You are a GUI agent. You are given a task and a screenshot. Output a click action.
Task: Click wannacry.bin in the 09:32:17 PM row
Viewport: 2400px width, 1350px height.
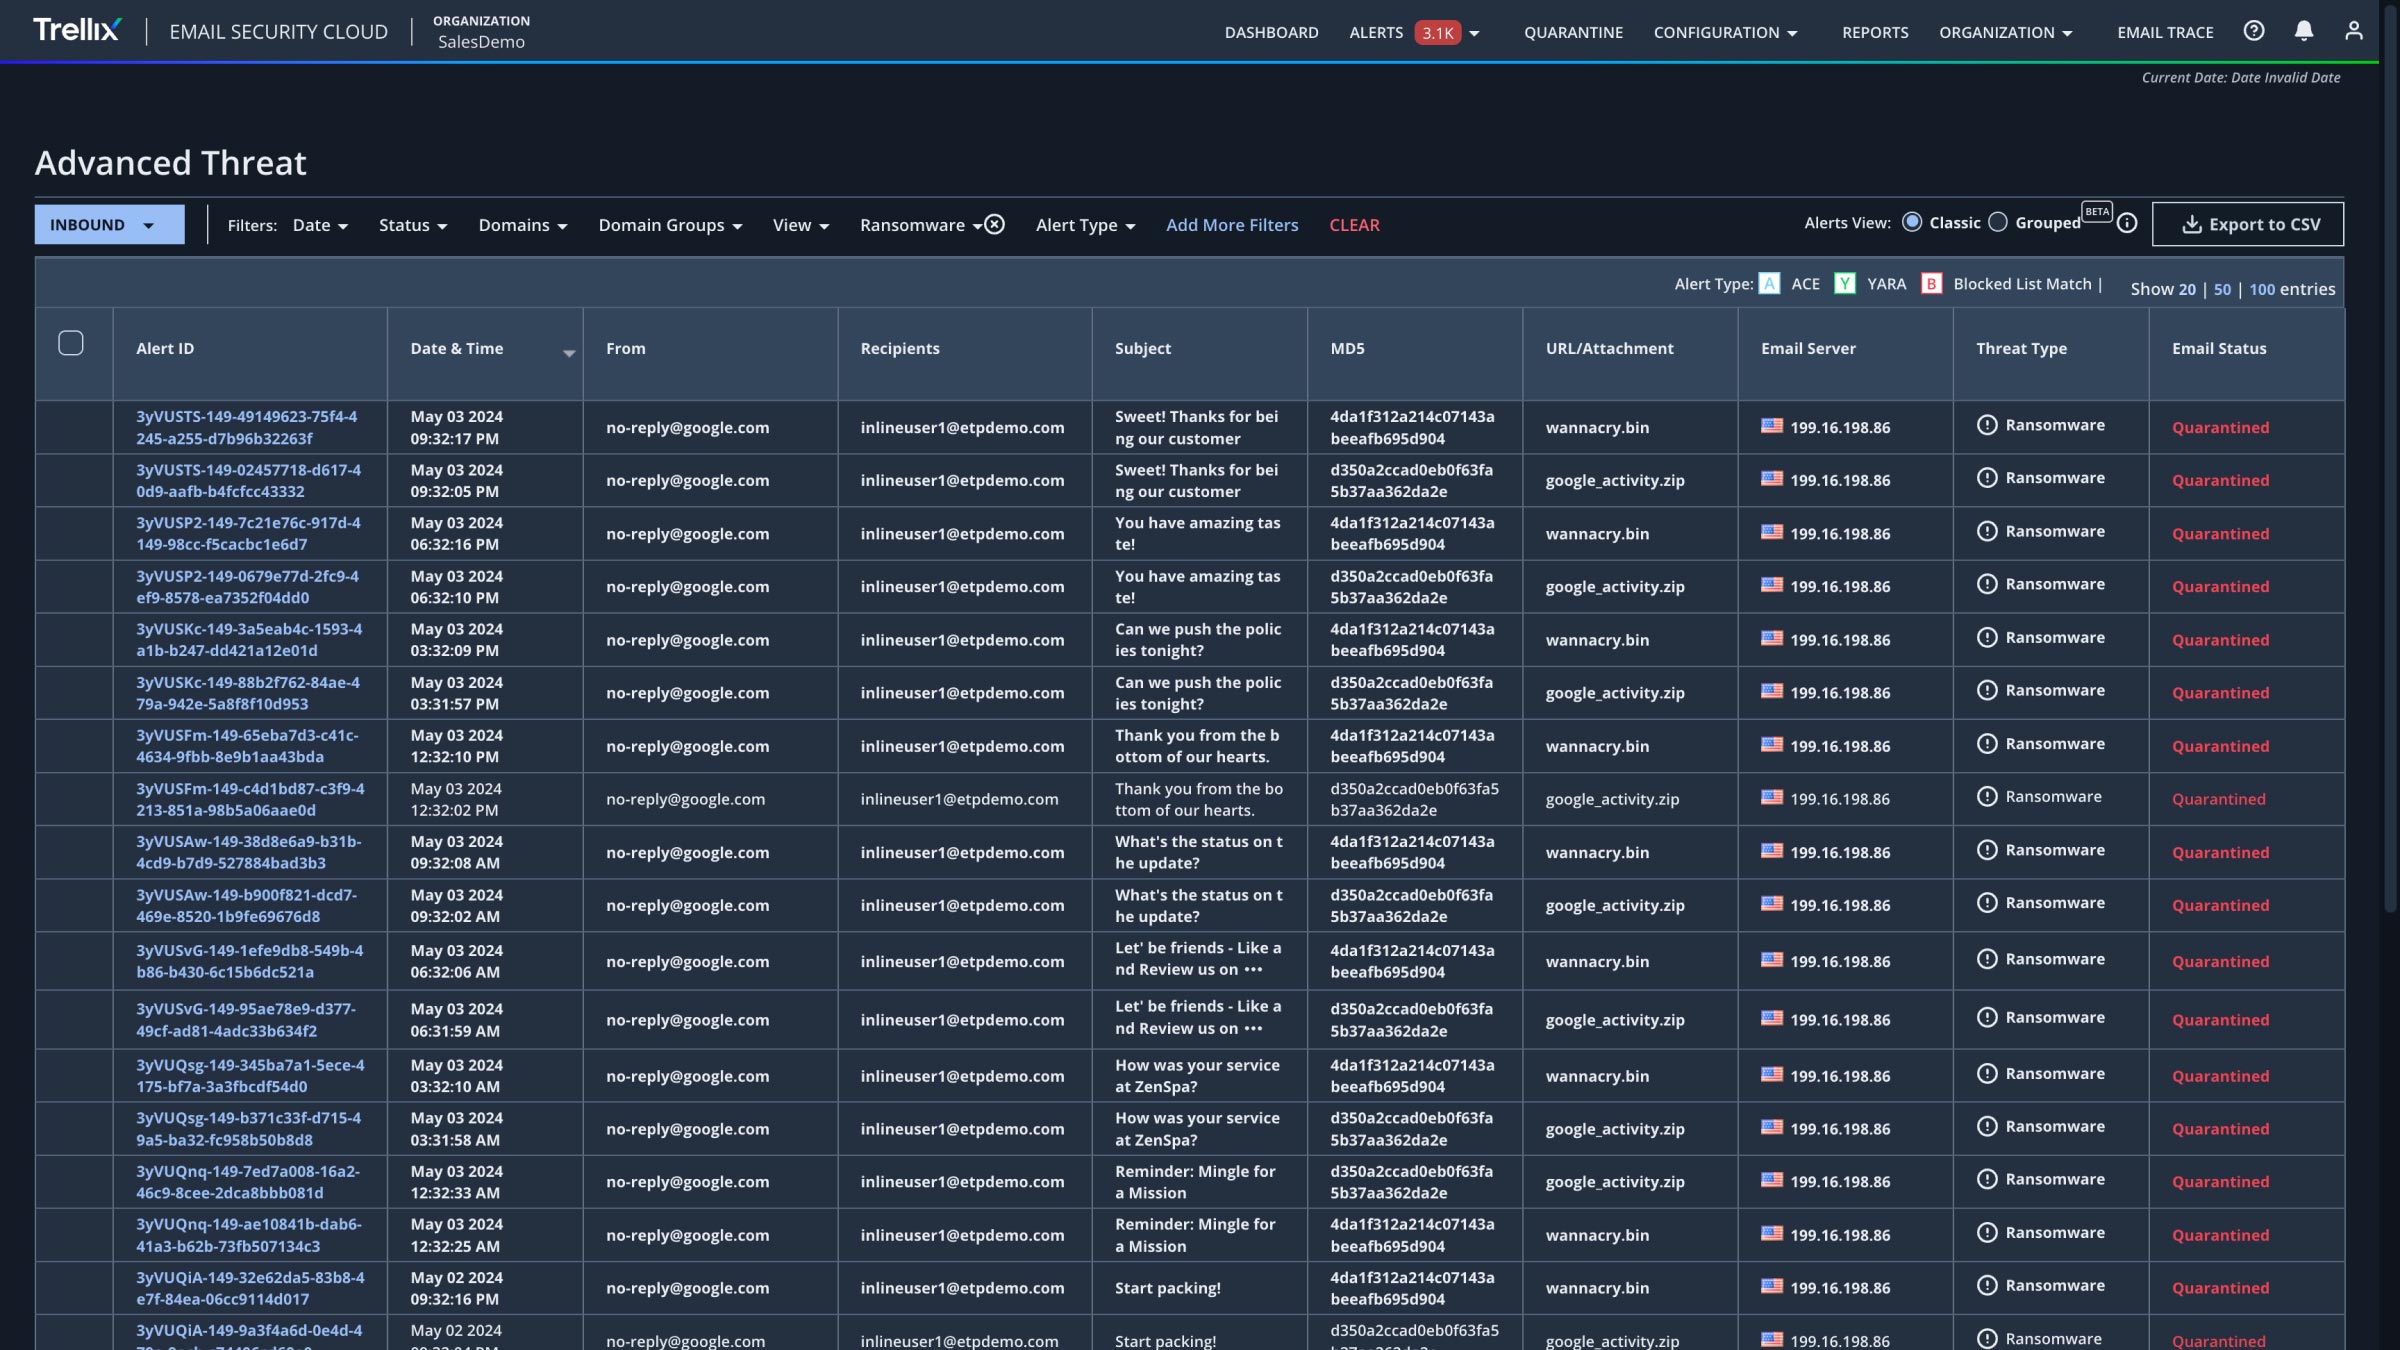(x=1597, y=427)
